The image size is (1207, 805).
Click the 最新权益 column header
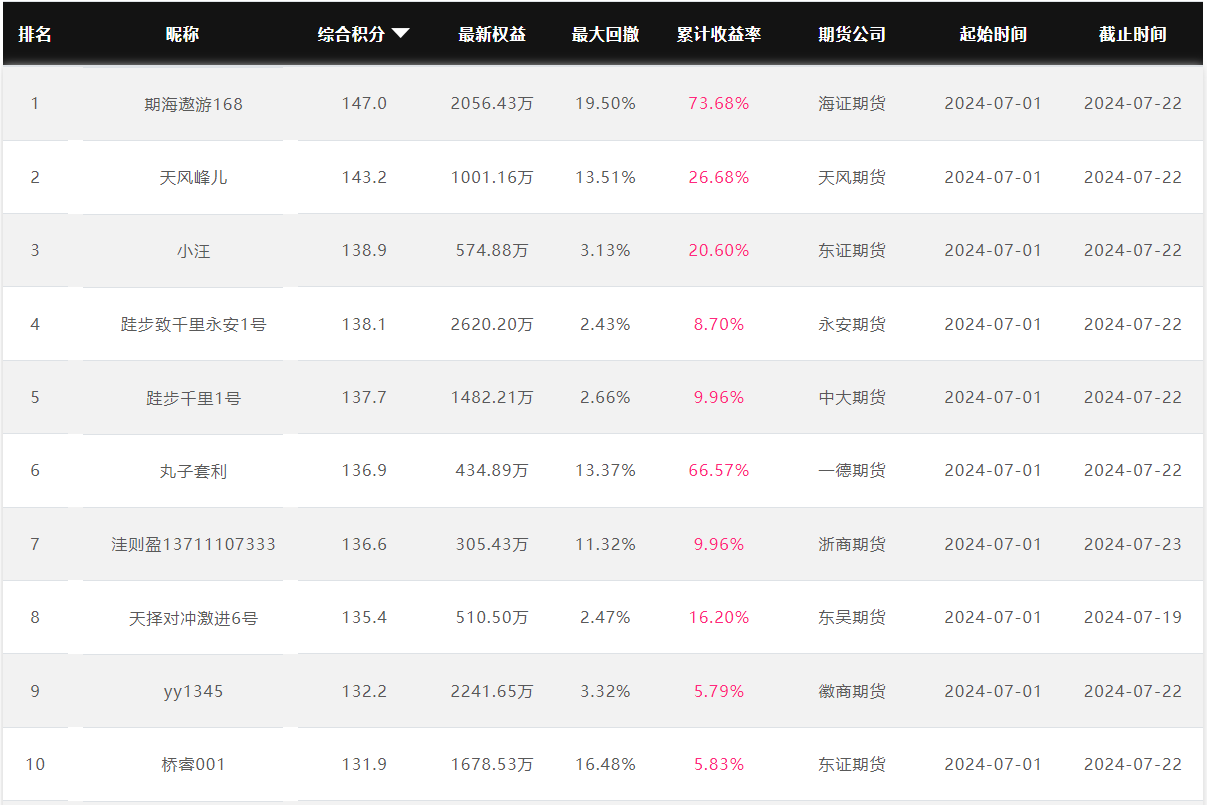pyautogui.click(x=492, y=34)
